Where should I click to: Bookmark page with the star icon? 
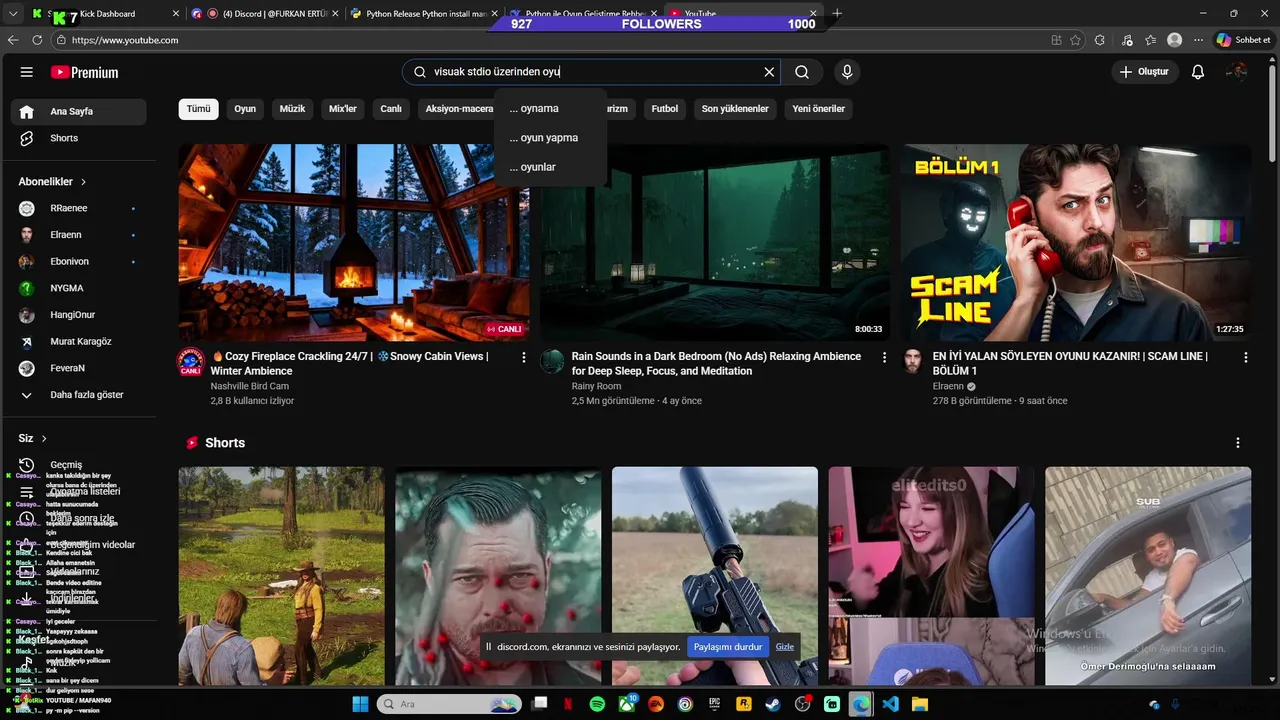click(x=1076, y=40)
